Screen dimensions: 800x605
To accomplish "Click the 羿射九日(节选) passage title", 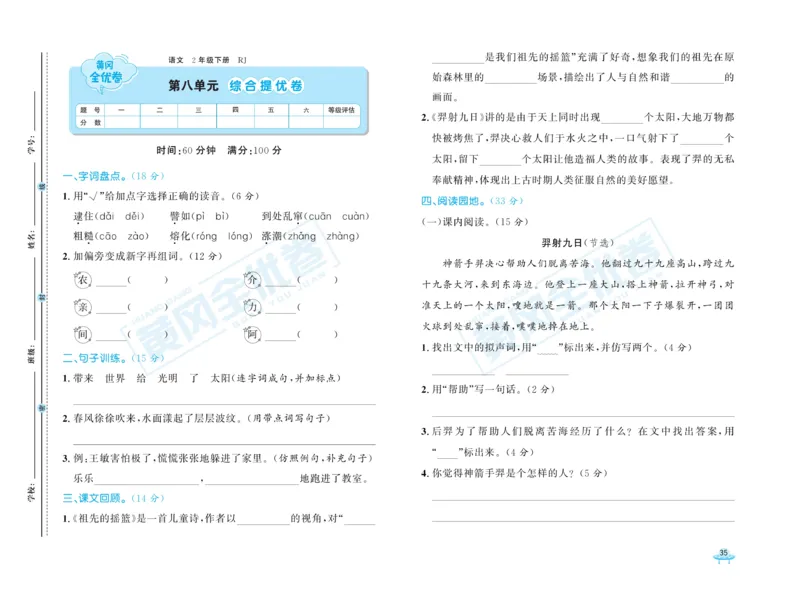I will coord(579,242).
